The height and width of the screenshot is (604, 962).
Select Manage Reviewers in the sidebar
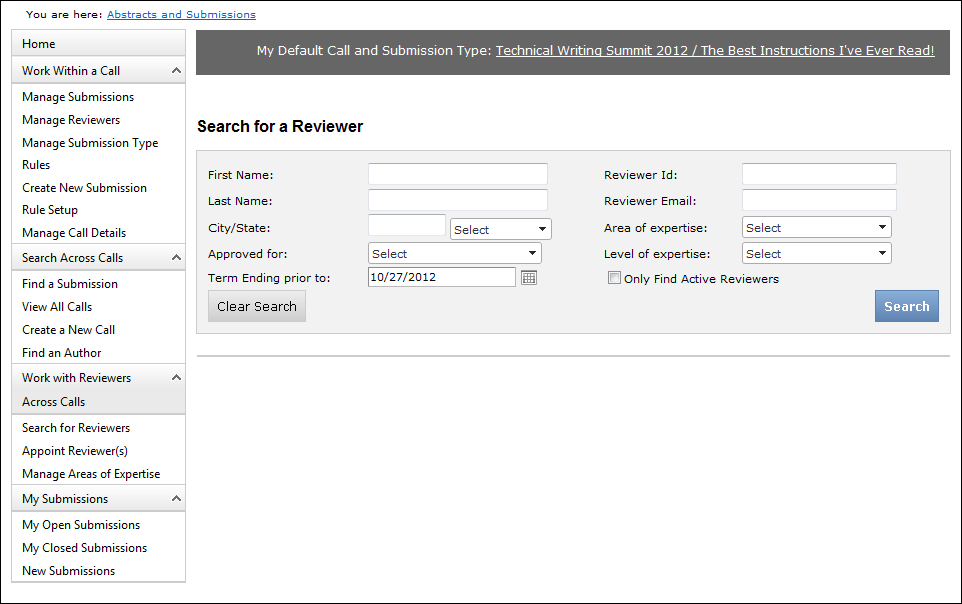70,119
